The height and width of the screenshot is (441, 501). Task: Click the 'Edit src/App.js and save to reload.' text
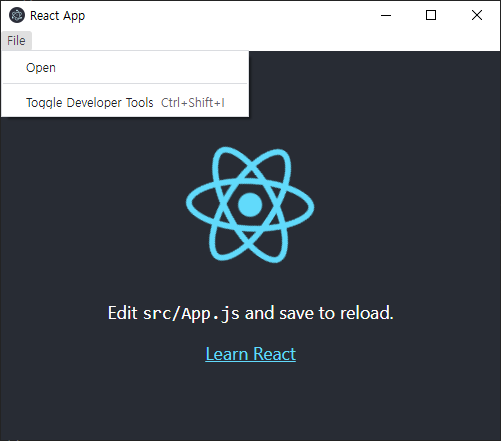point(251,313)
